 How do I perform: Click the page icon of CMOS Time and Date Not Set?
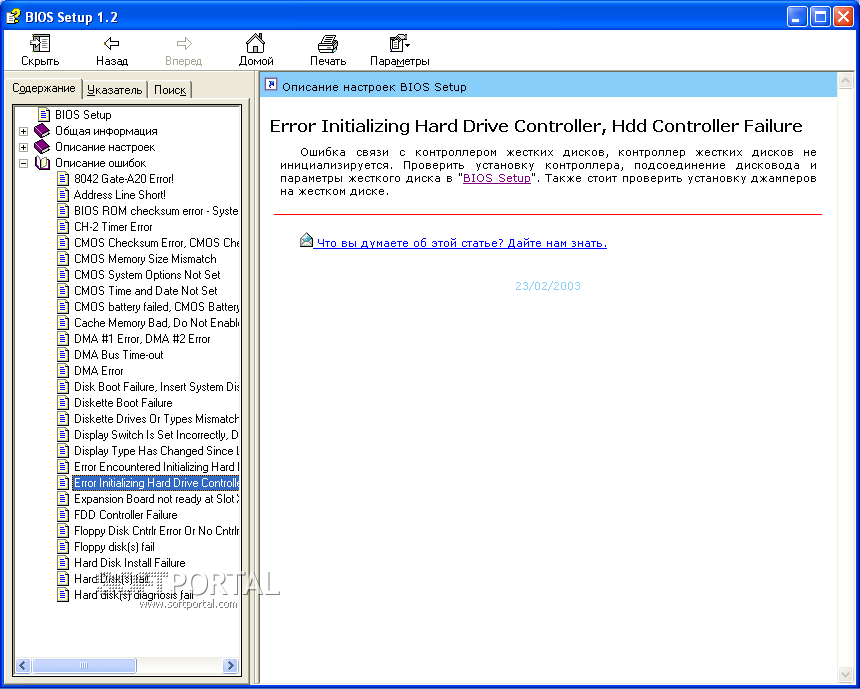(x=63, y=291)
